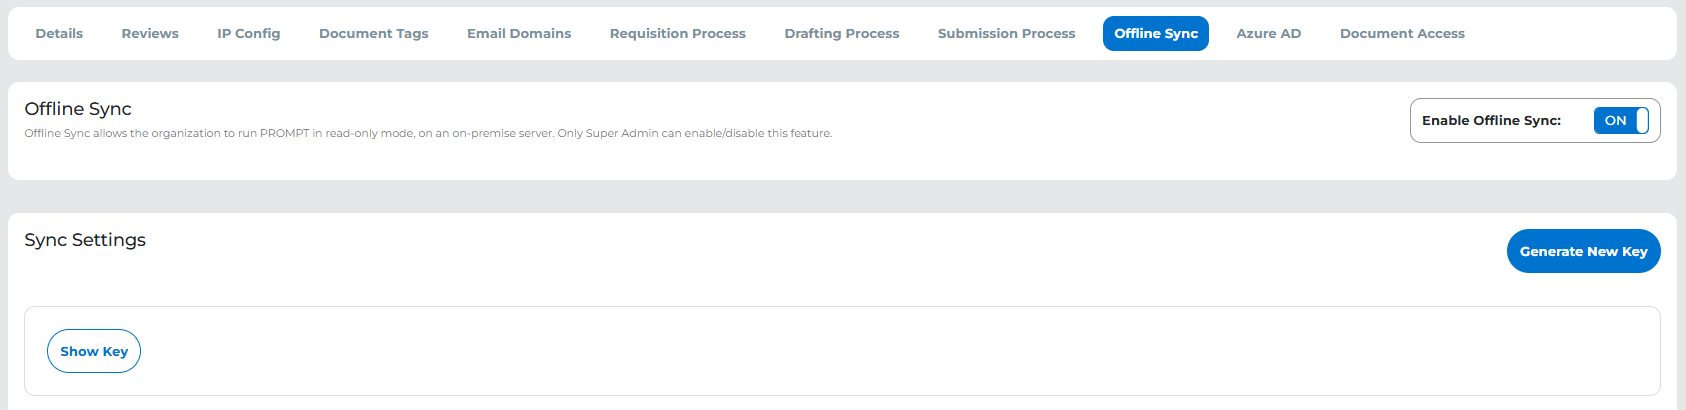Screen dimensions: 1686x410
Task: Switch to Drafting Process tab
Action: (842, 34)
